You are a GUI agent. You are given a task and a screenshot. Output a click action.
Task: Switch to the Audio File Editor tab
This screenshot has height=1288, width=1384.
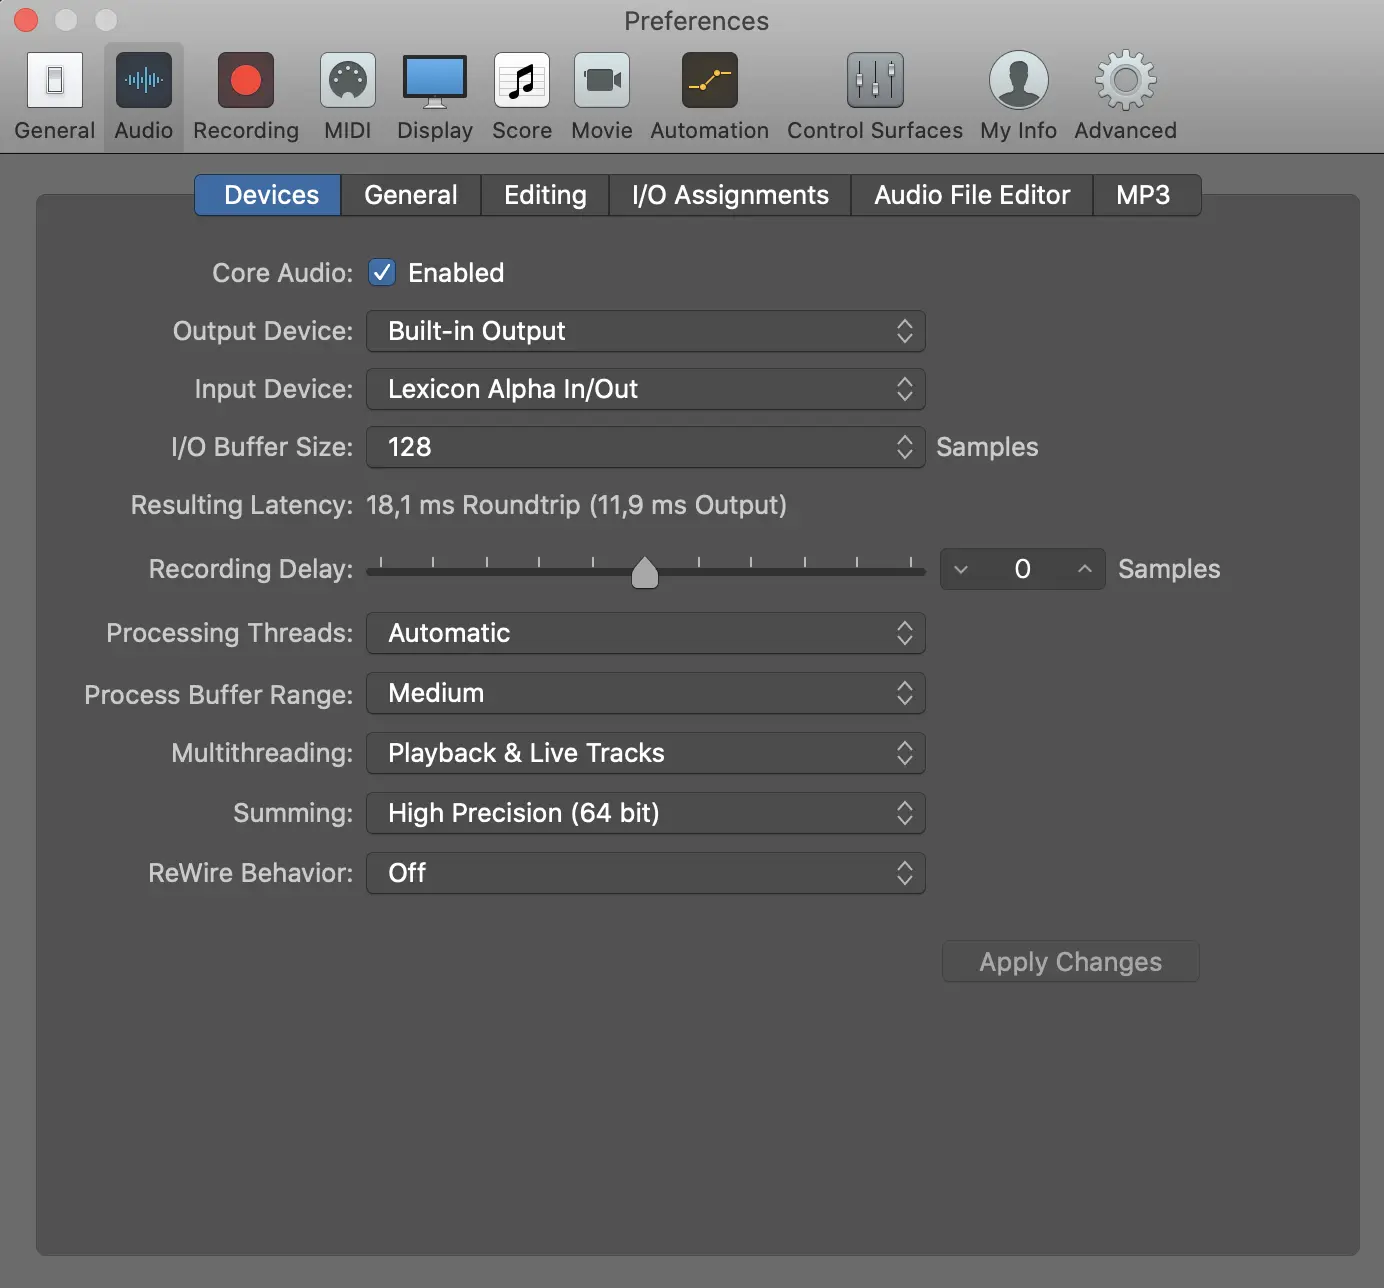971,195
